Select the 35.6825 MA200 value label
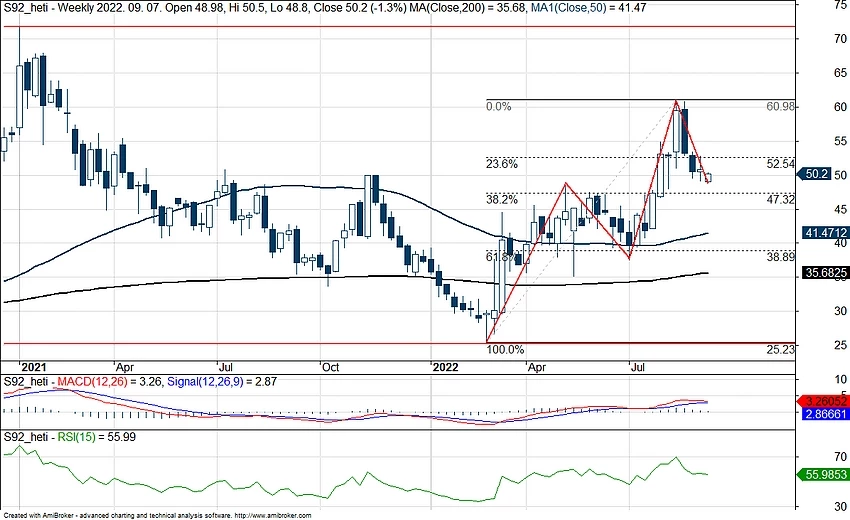 click(825, 272)
